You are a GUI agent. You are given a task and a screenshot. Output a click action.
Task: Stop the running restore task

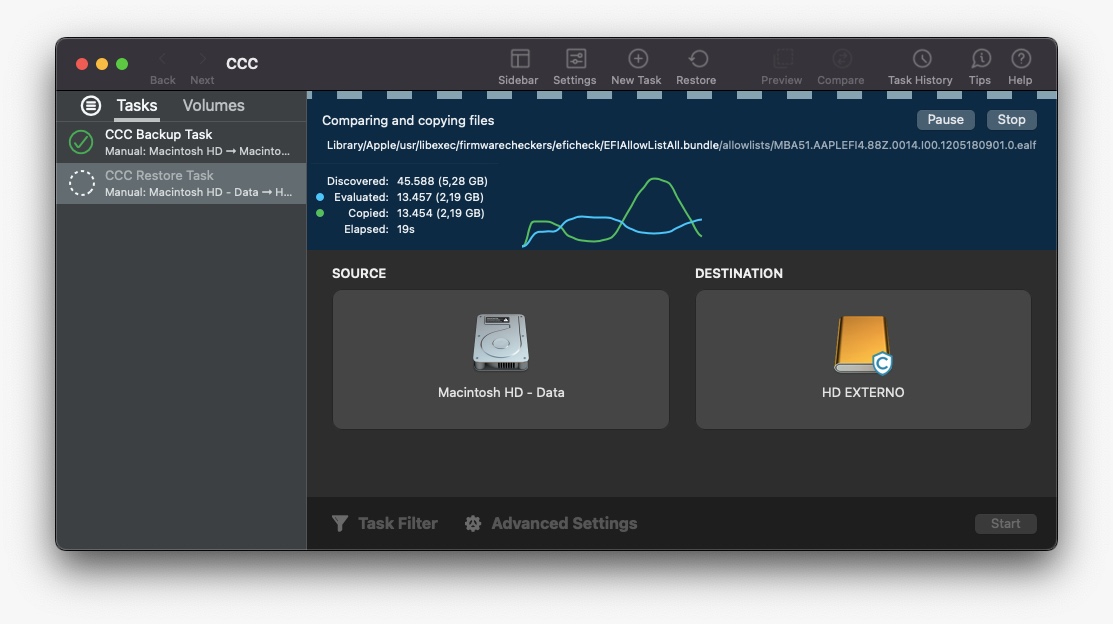click(1011, 119)
